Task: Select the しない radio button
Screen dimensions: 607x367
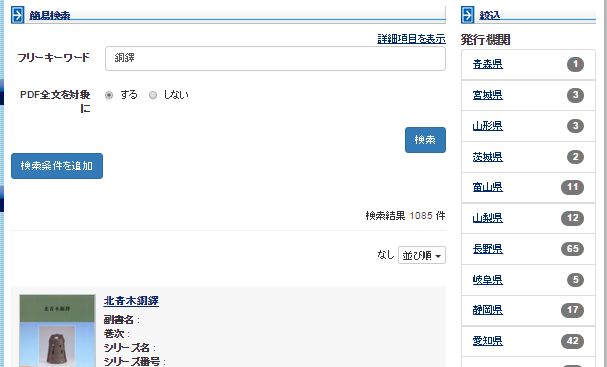Action: click(x=153, y=95)
